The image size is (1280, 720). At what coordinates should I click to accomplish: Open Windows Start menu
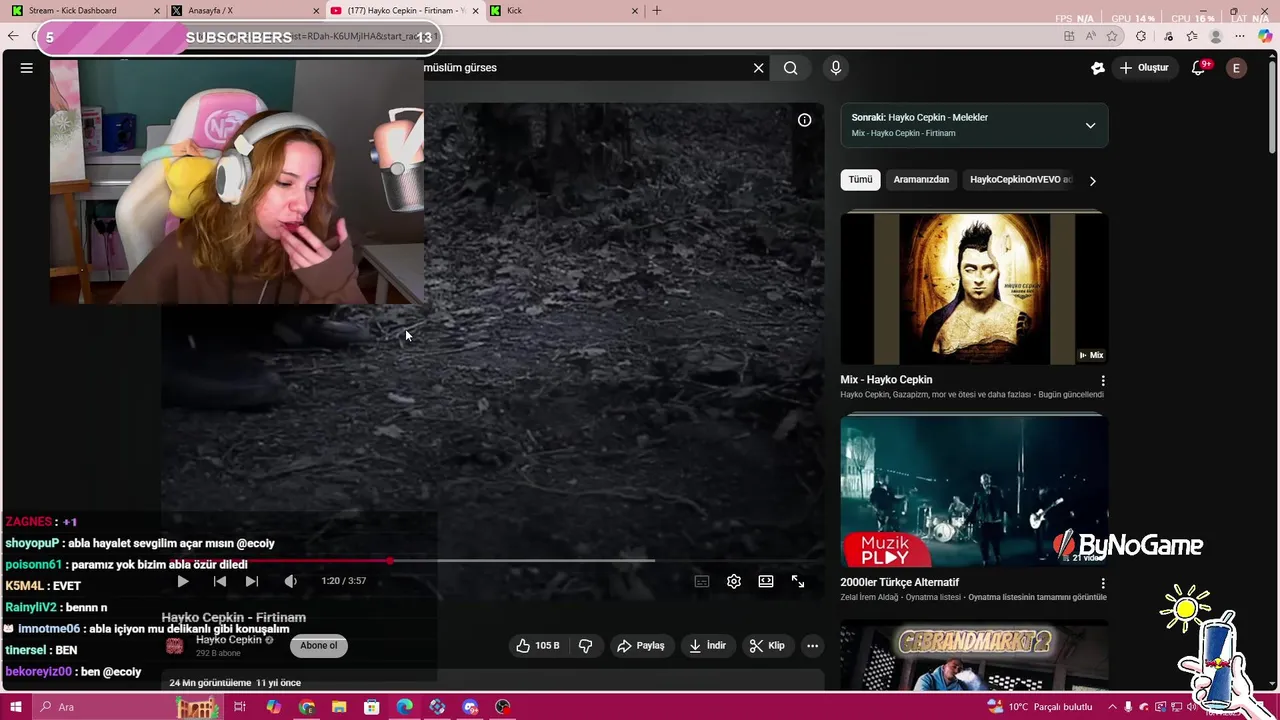(15, 707)
